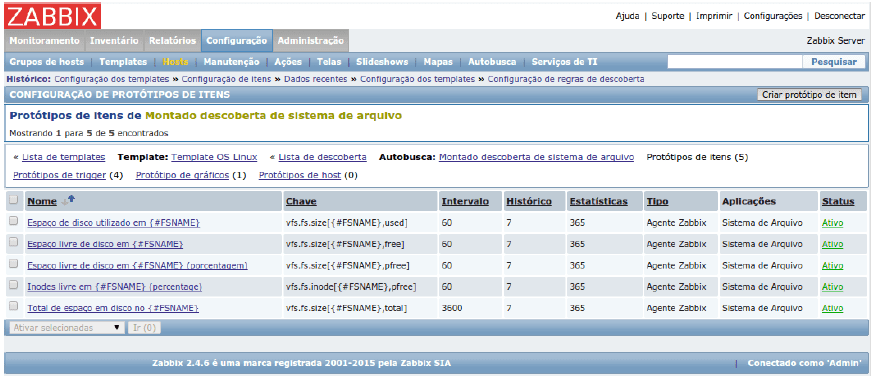
Task: Click the Pesquisar search button
Action: (x=834, y=62)
